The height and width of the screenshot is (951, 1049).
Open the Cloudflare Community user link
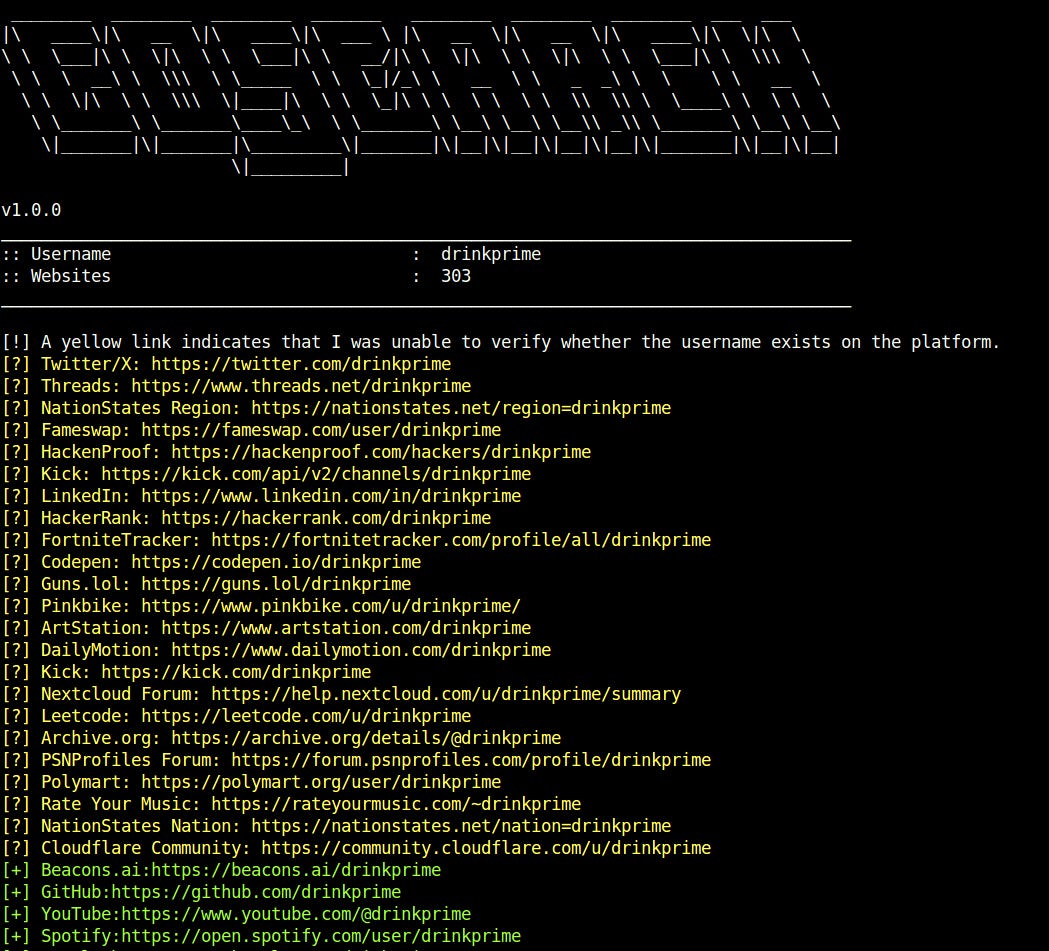486,849
